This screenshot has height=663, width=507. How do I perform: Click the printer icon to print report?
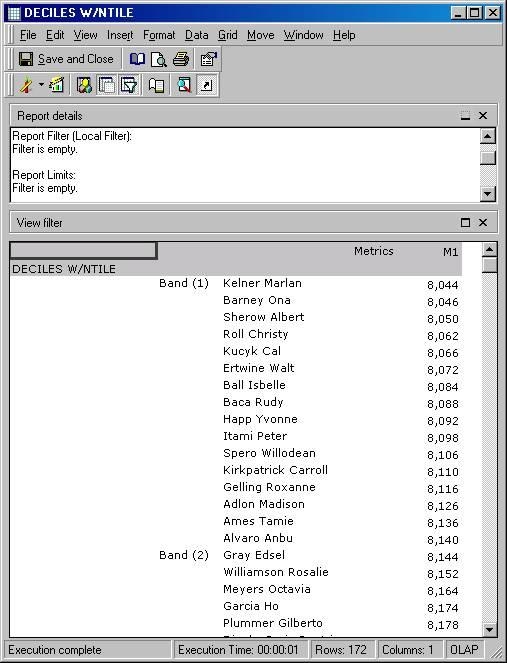click(x=181, y=59)
